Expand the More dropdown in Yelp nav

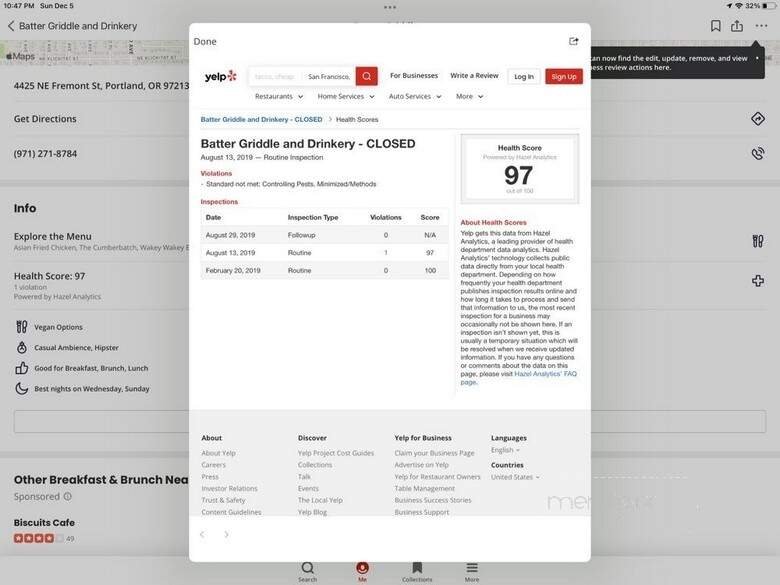469,97
